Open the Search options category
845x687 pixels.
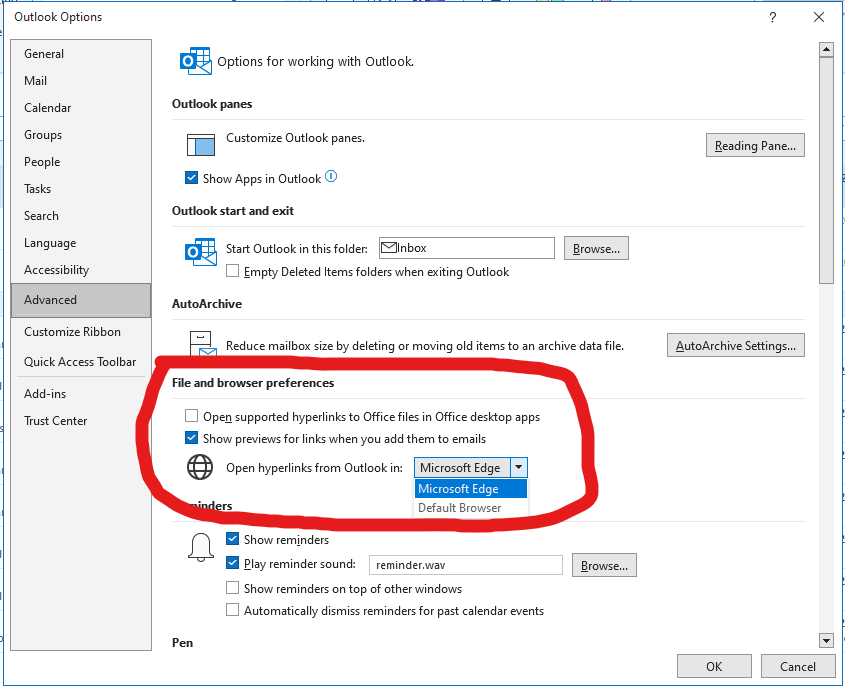pos(81,216)
